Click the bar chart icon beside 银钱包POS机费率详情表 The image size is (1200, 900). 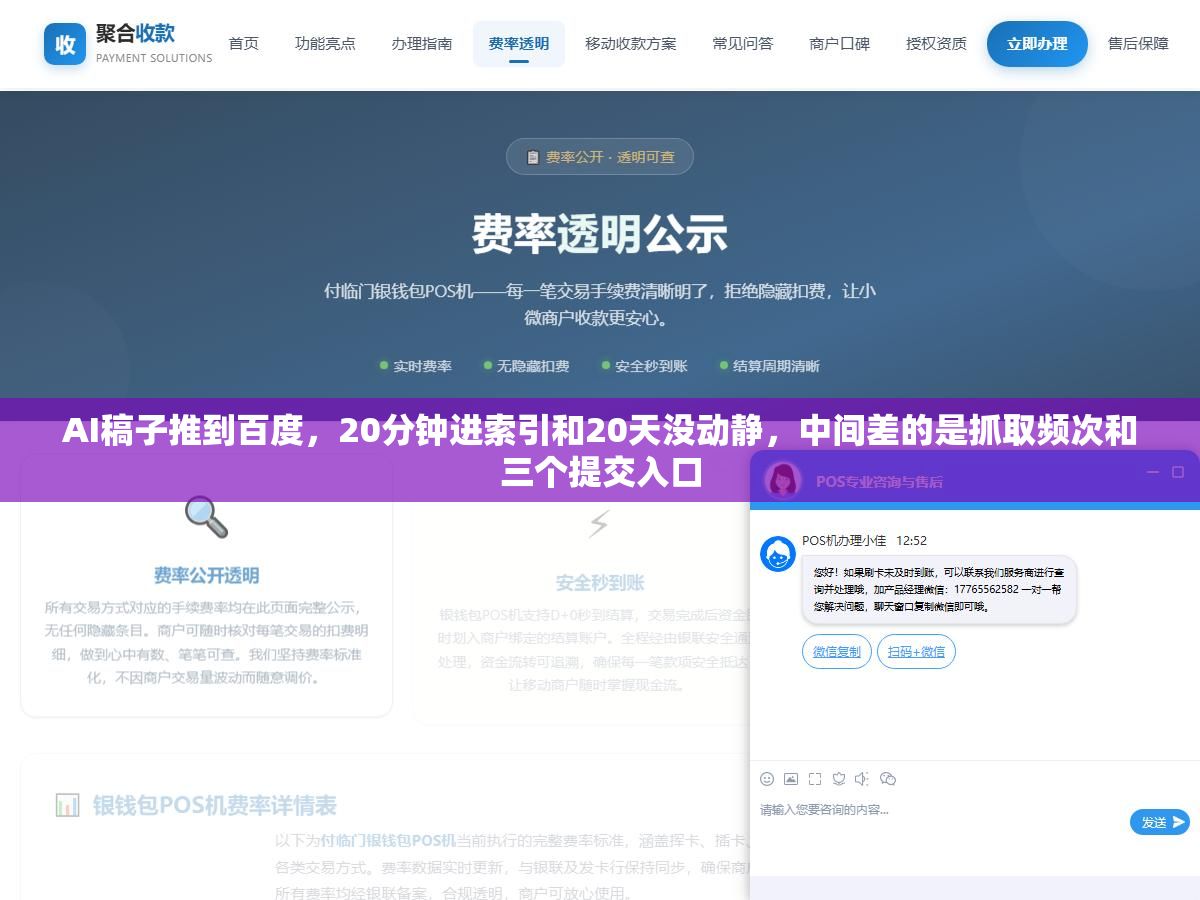pos(67,805)
